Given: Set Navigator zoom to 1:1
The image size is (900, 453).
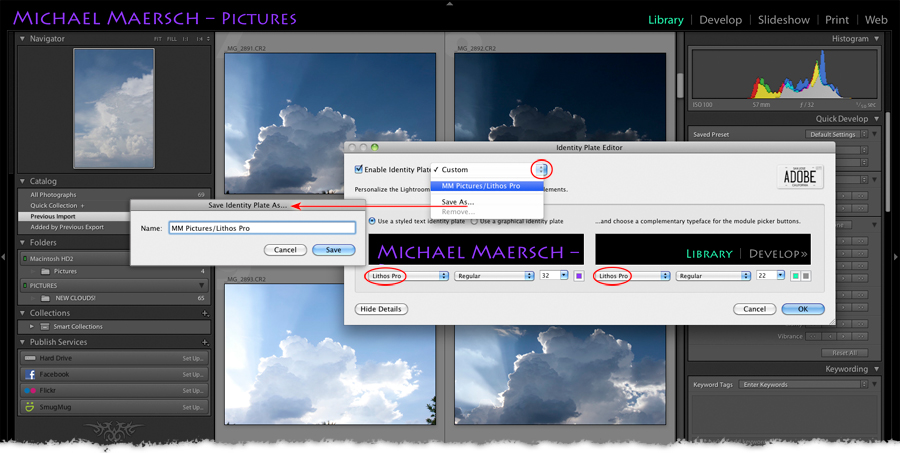Looking at the screenshot, I should 185,39.
